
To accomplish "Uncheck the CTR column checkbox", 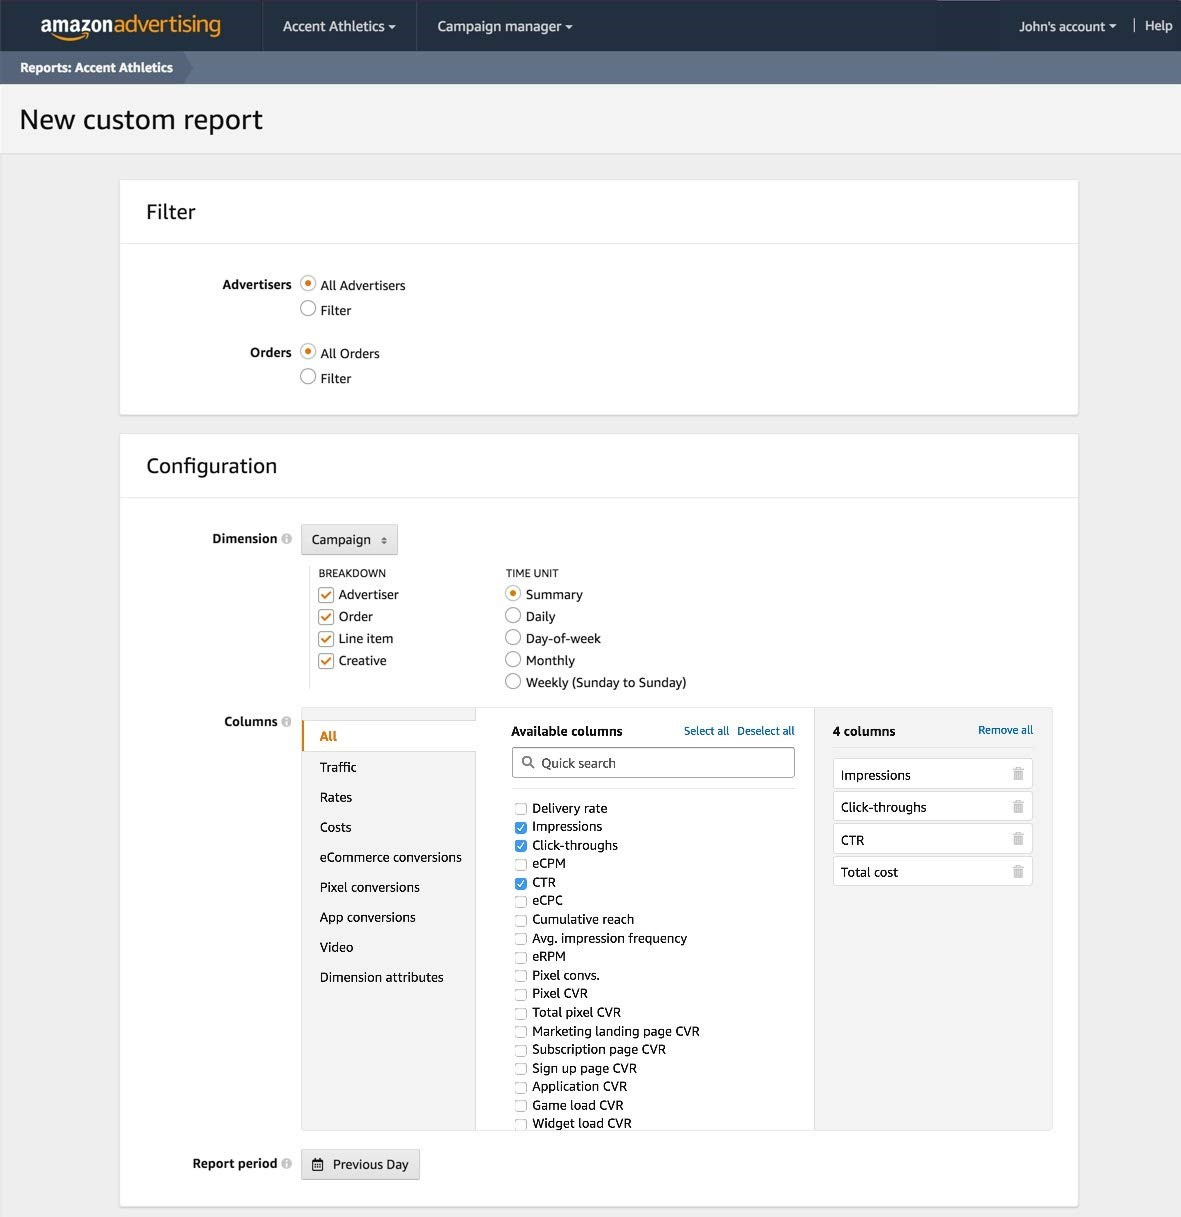I will coord(521,883).
